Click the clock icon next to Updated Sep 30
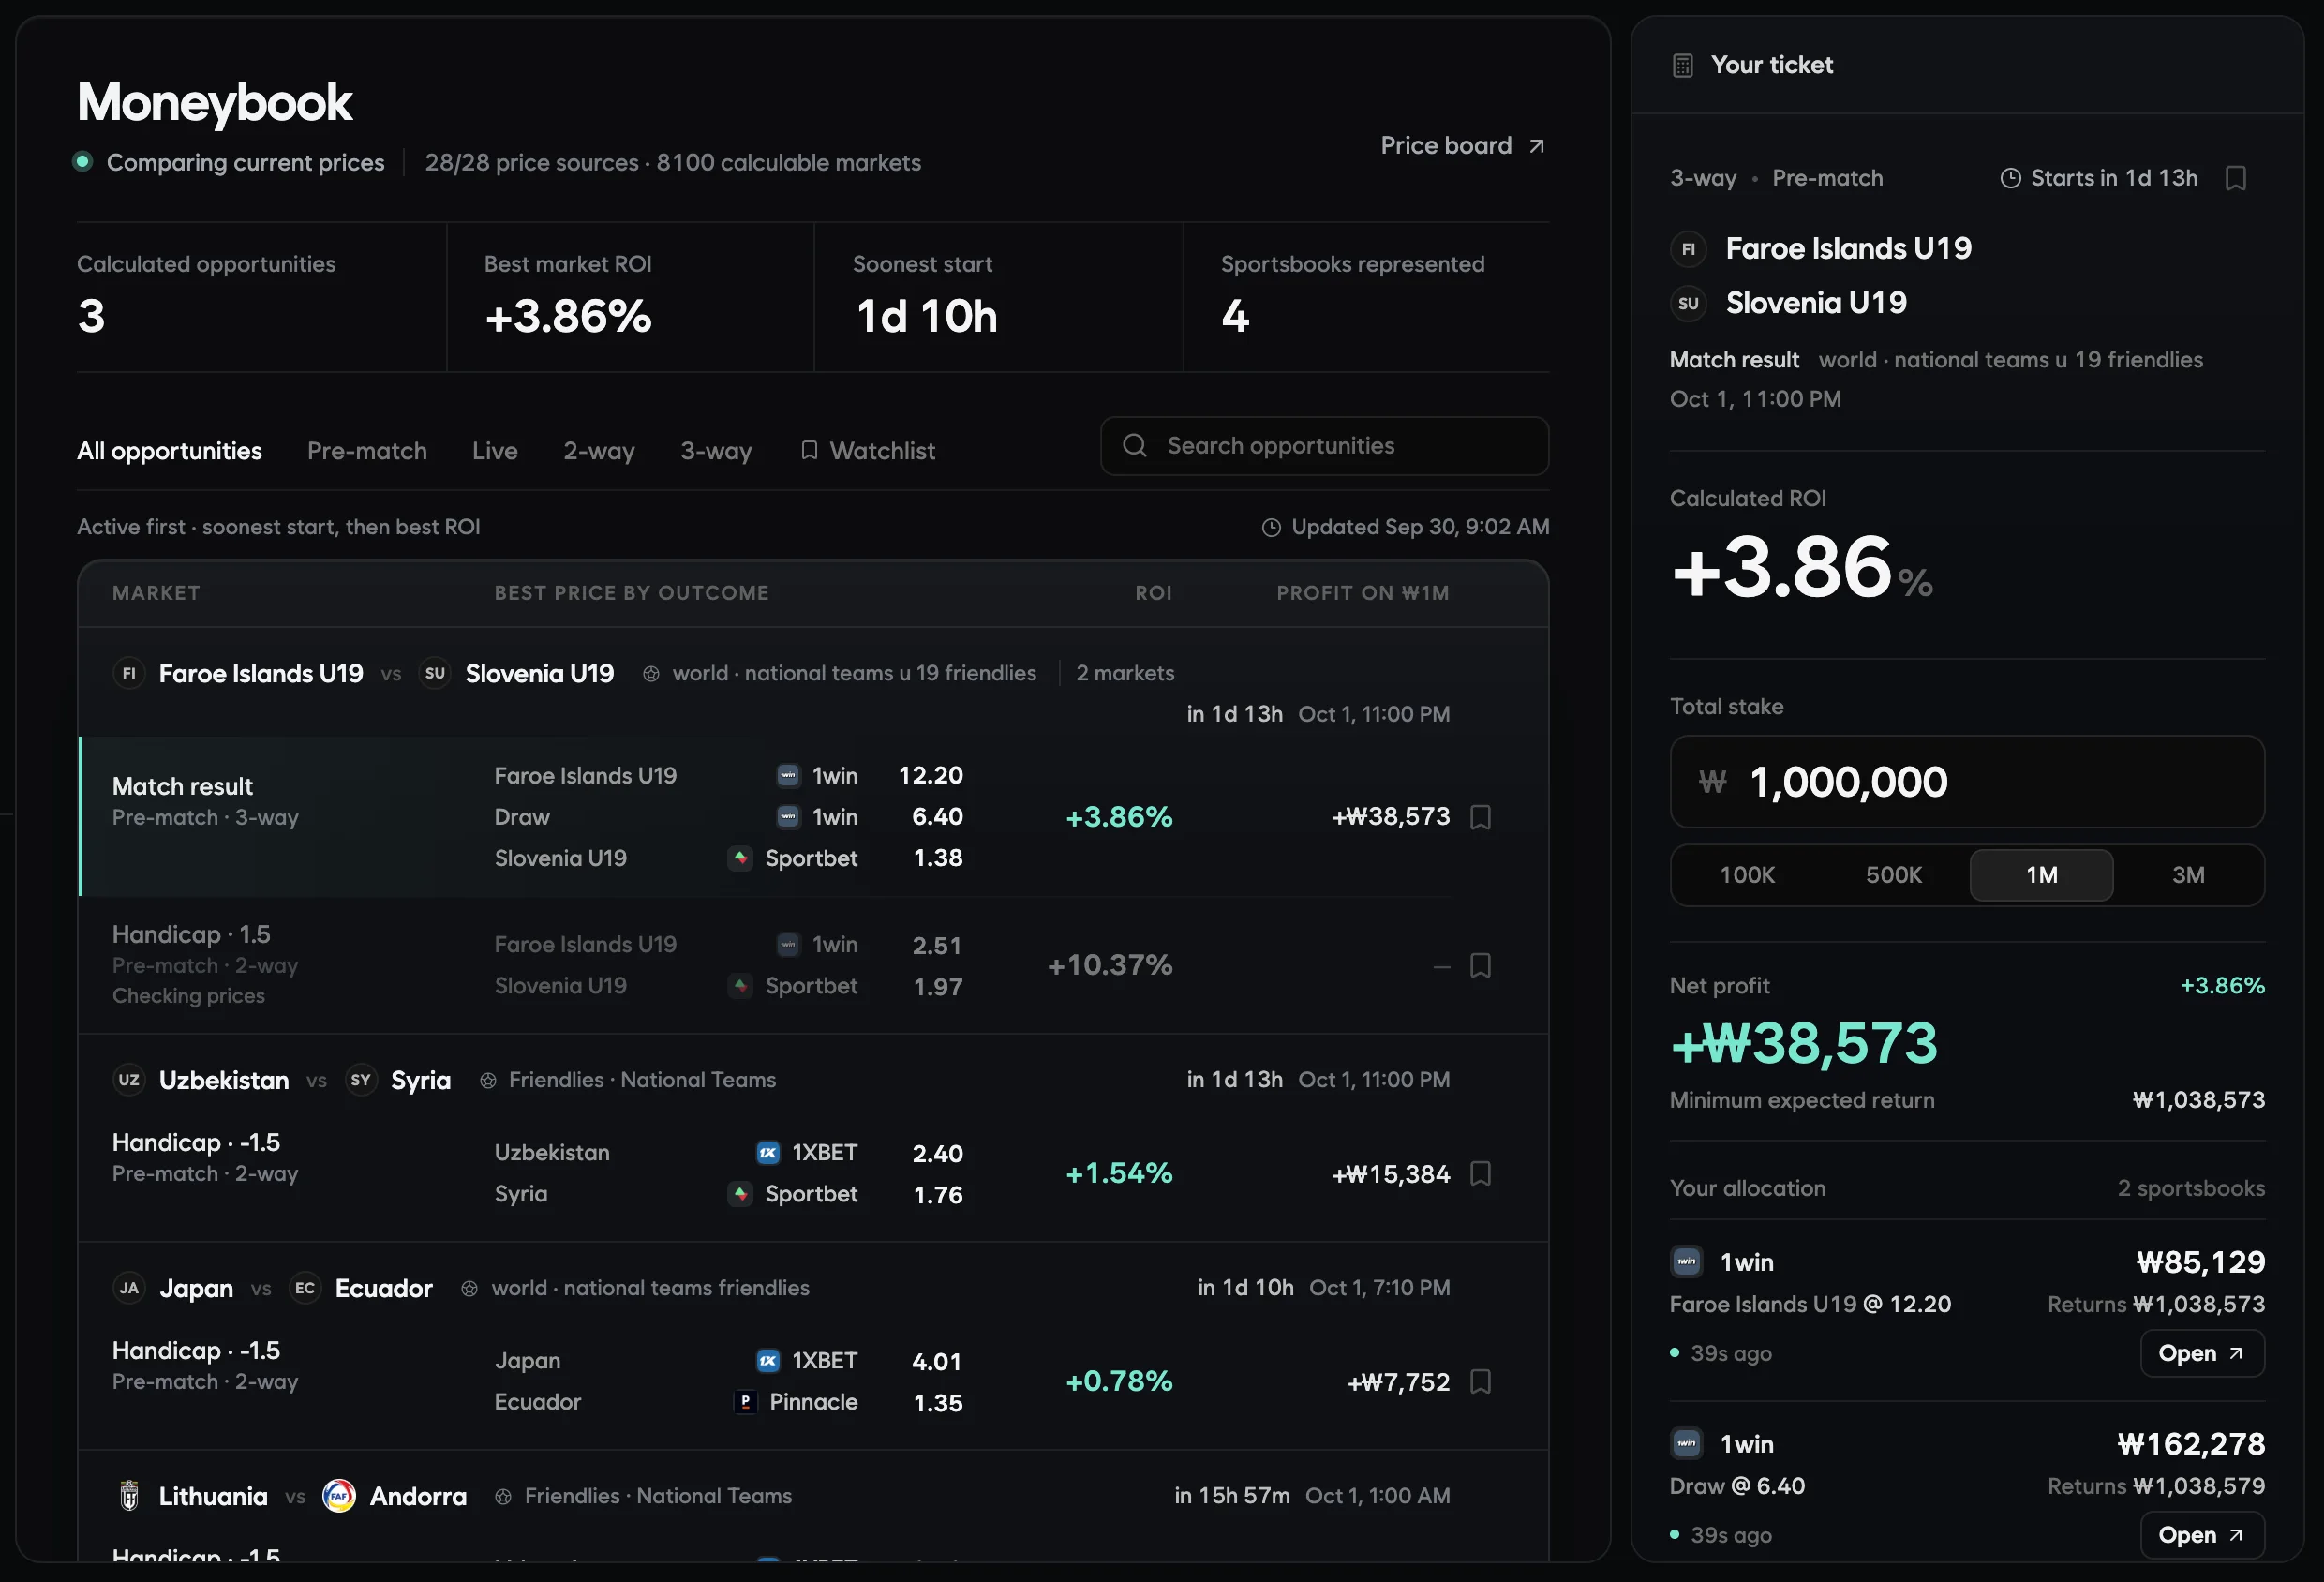The width and height of the screenshot is (2324, 1582). click(x=1271, y=527)
